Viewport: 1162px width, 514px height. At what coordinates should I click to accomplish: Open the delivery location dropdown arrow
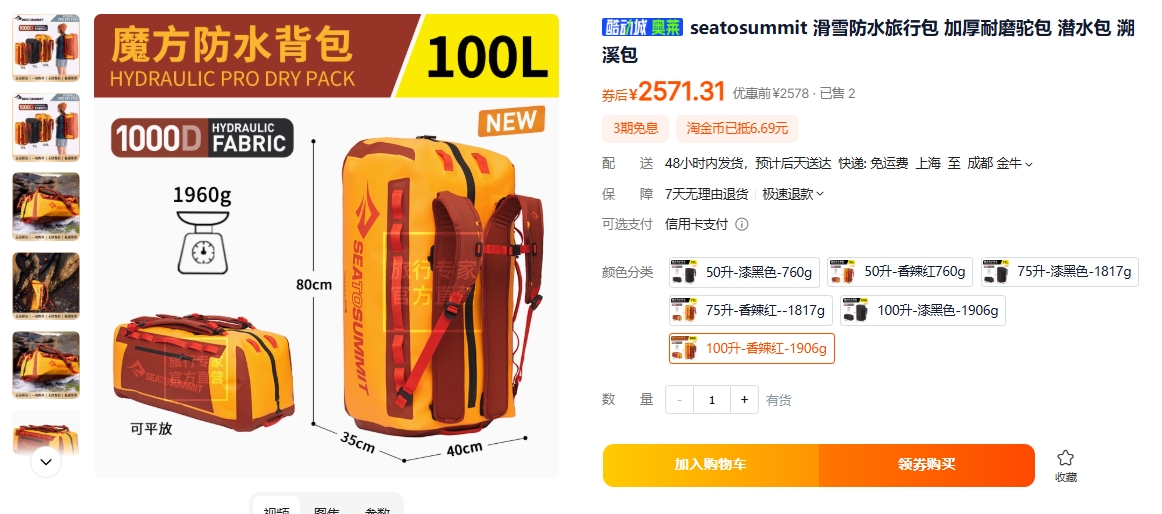1028,164
